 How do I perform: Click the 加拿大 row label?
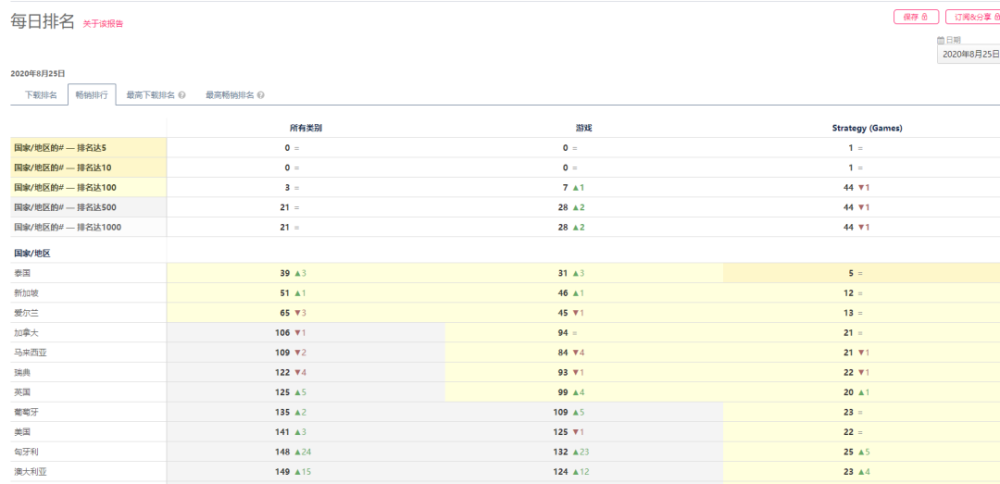click(x=25, y=333)
